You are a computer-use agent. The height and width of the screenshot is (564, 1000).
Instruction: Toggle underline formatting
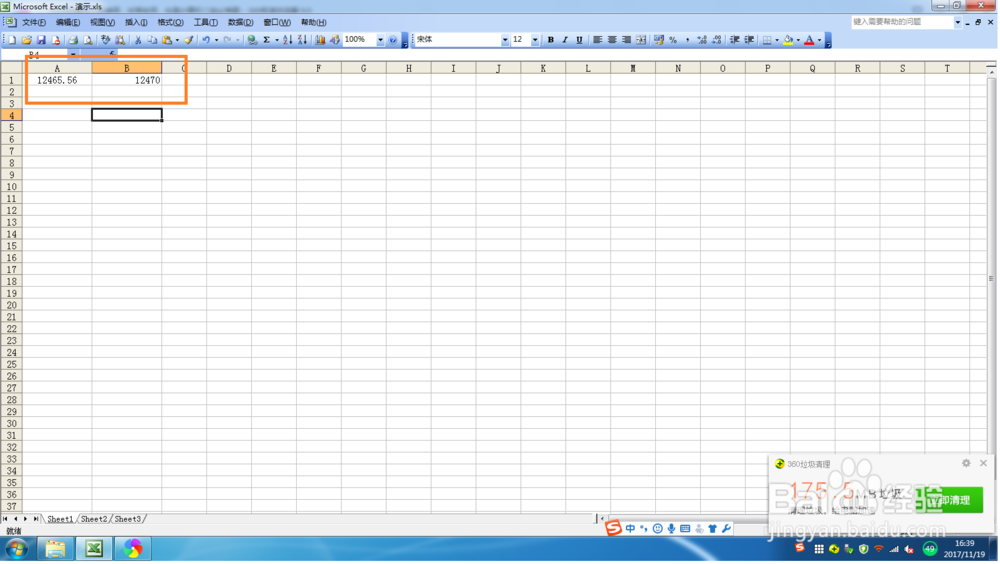(580, 40)
